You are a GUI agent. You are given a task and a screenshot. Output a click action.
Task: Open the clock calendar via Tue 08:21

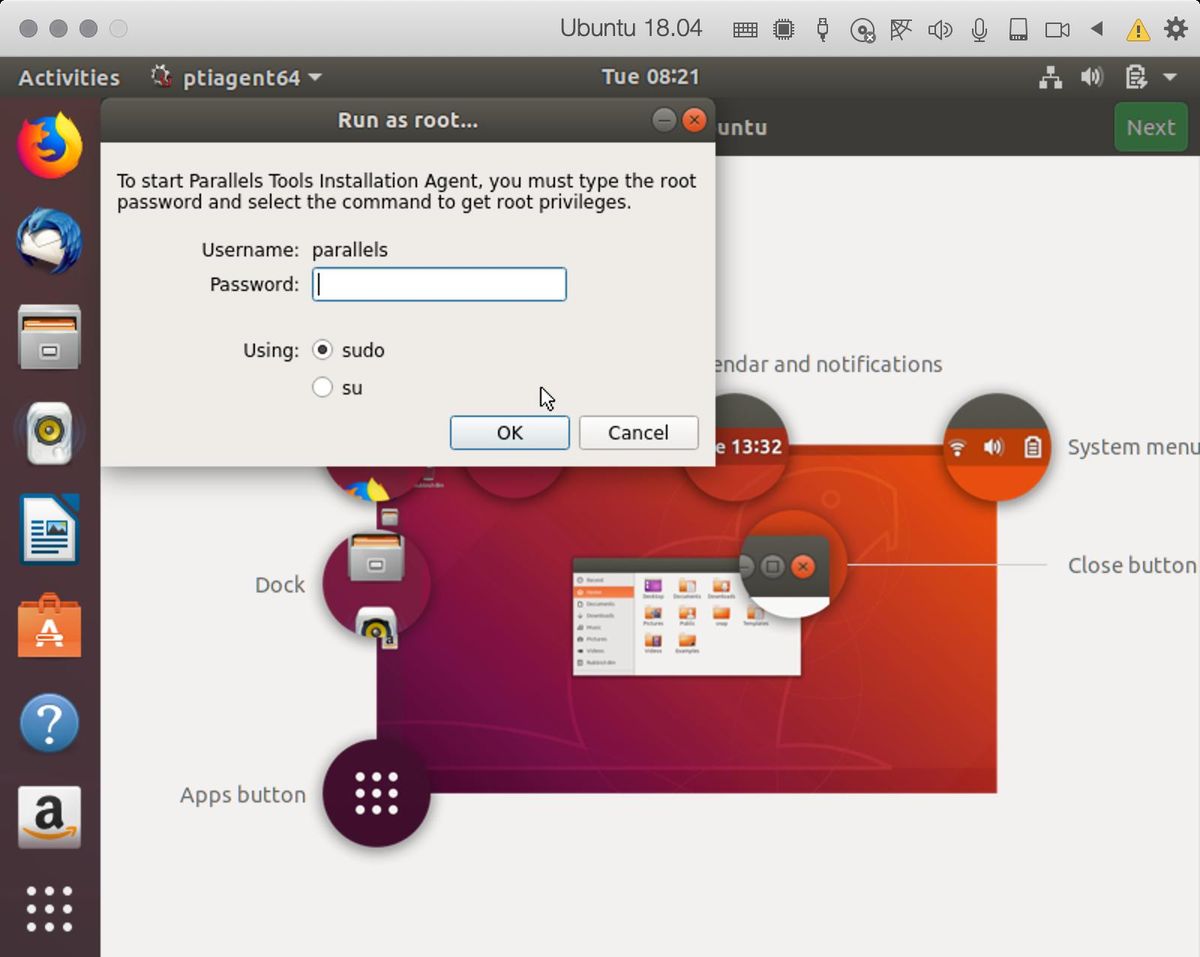coord(650,77)
